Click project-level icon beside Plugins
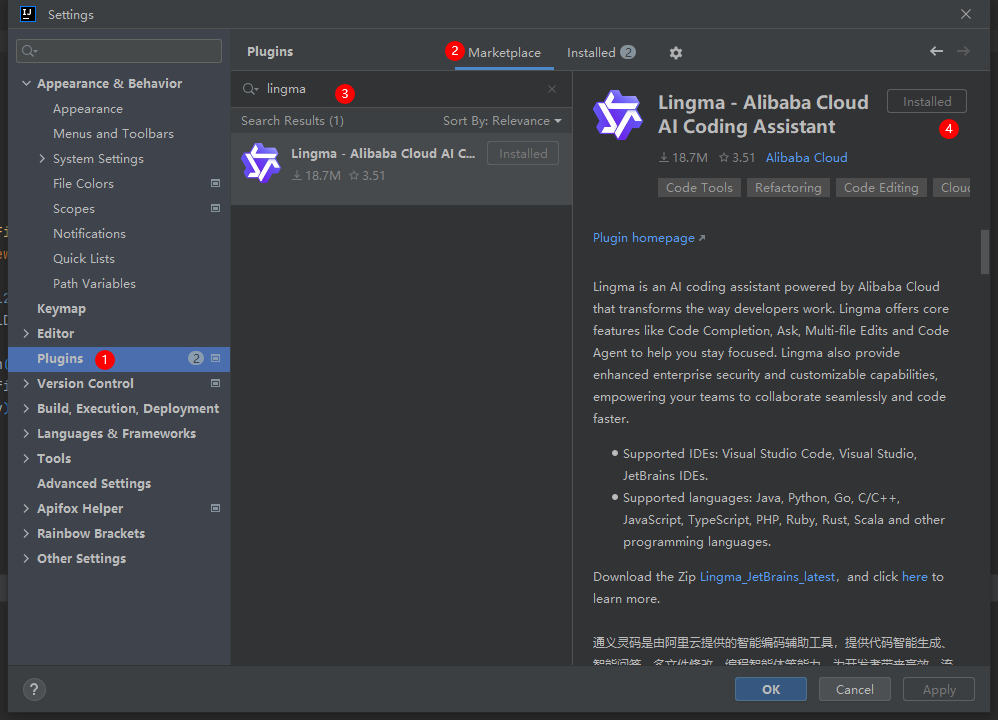 [216, 358]
